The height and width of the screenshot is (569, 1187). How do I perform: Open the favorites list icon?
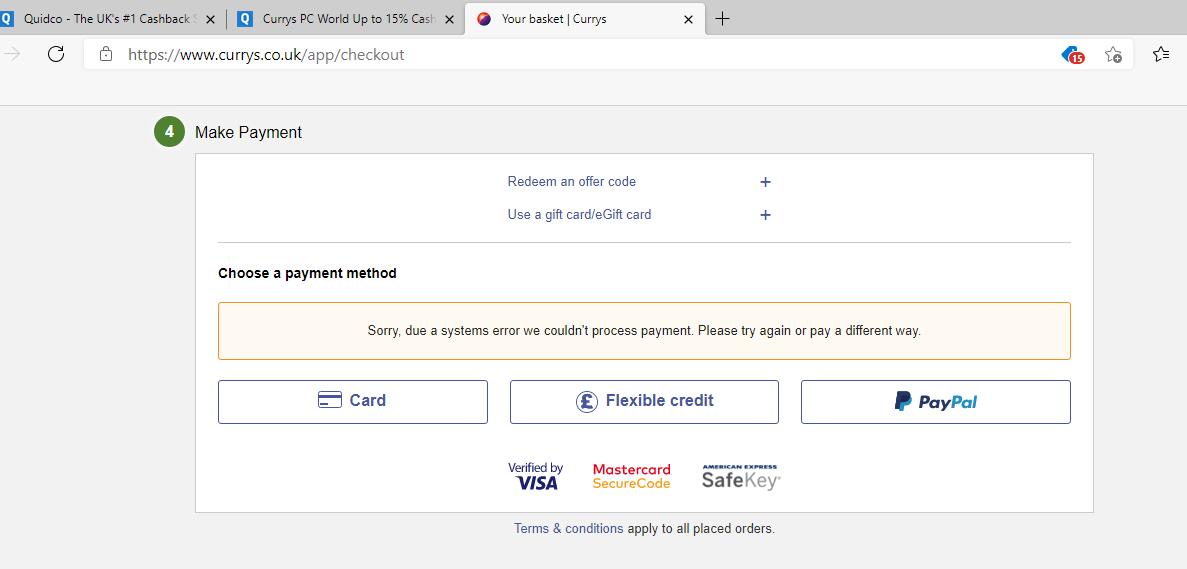(1160, 55)
